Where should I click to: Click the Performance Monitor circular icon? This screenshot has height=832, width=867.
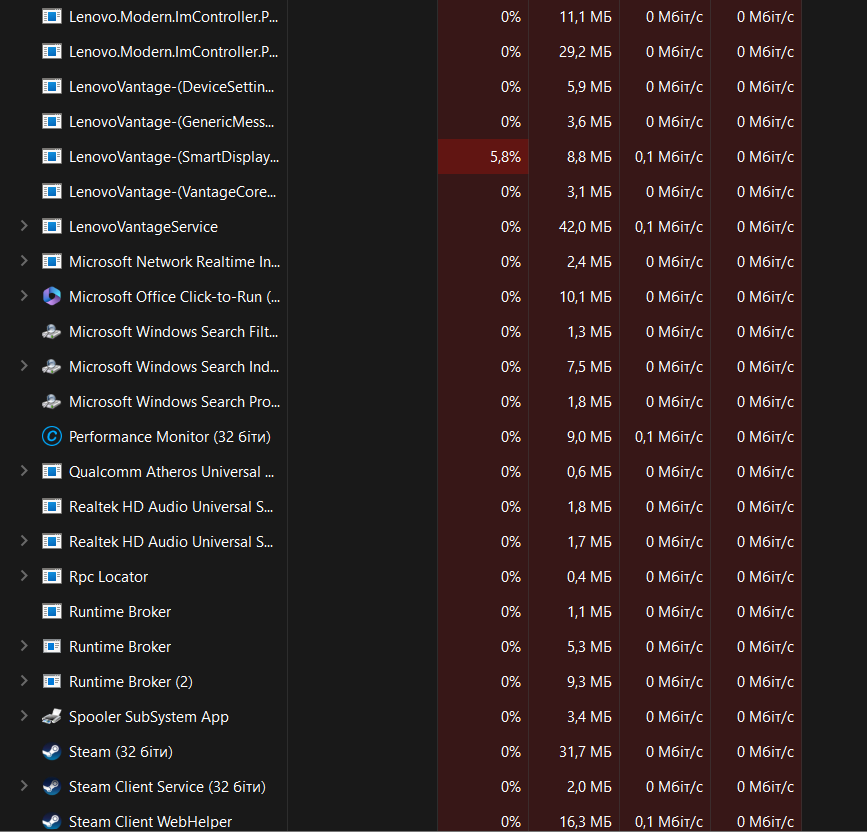[51, 436]
